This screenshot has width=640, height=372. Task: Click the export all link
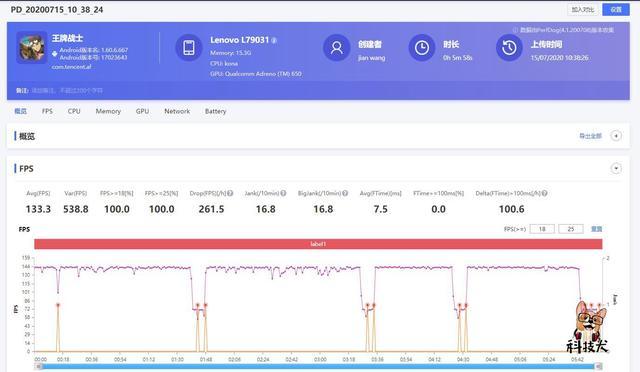[590, 136]
